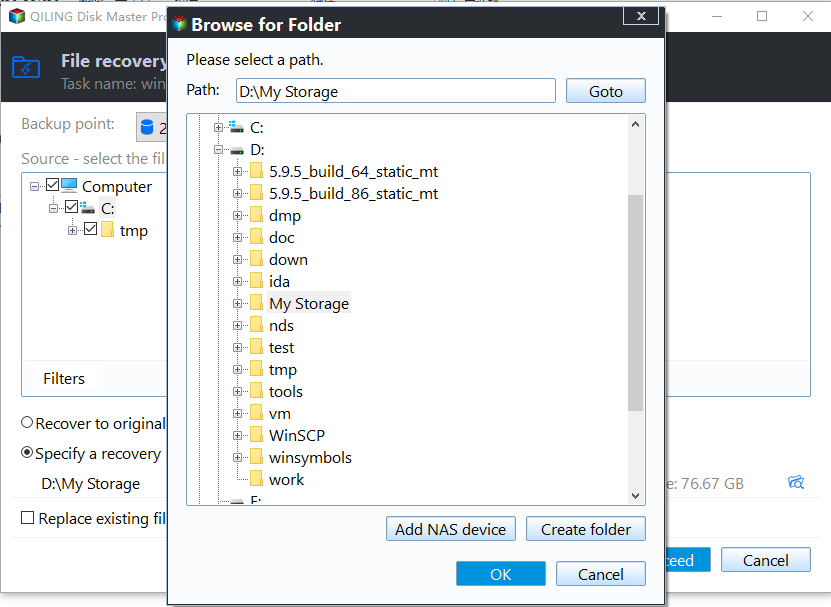
Task: Click the backup point database icon
Action: click(x=147, y=127)
